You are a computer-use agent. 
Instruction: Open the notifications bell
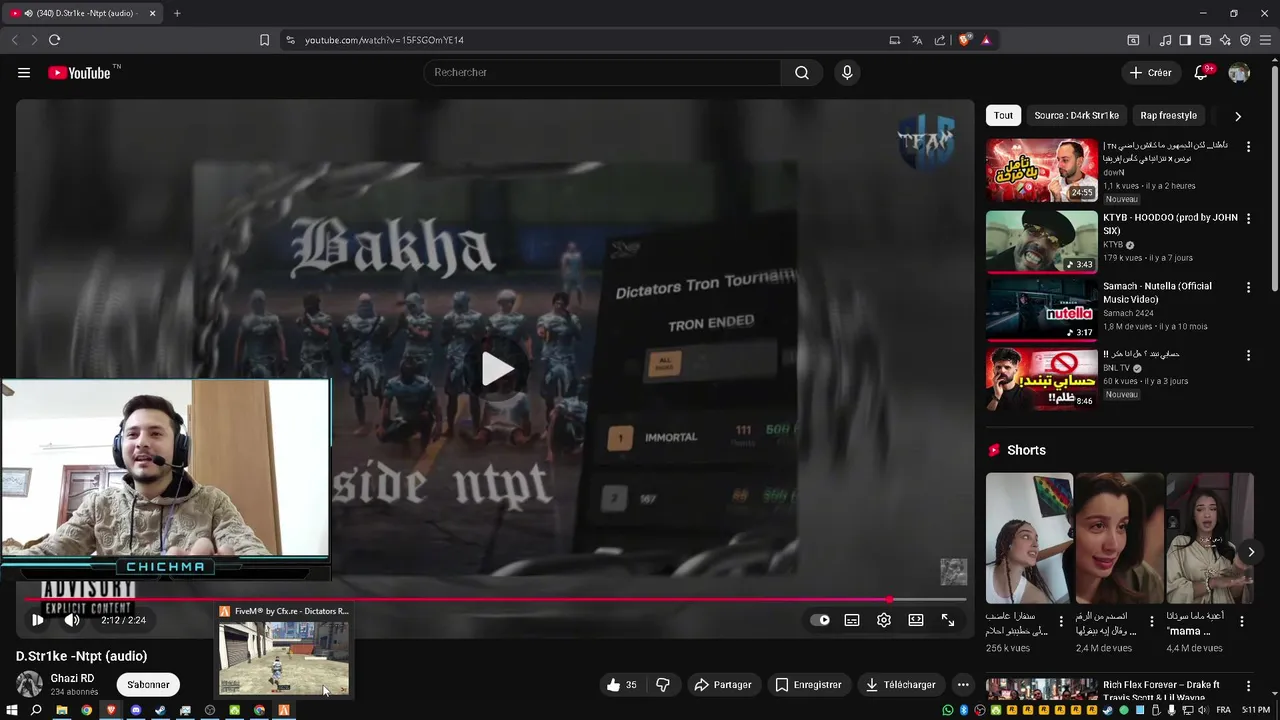point(1202,72)
